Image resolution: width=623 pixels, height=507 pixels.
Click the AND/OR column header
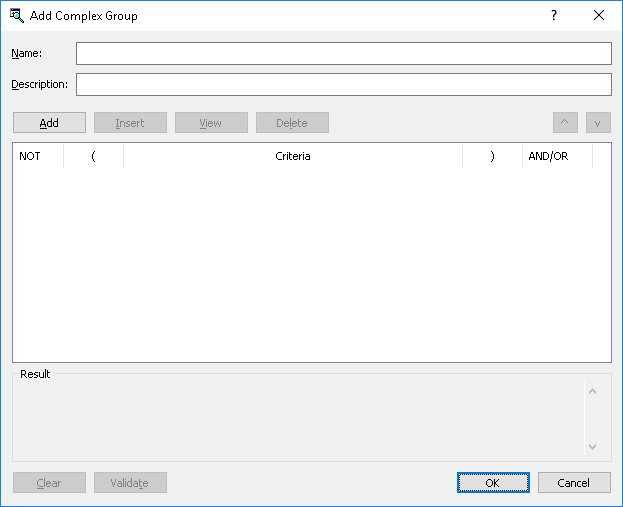coord(557,157)
